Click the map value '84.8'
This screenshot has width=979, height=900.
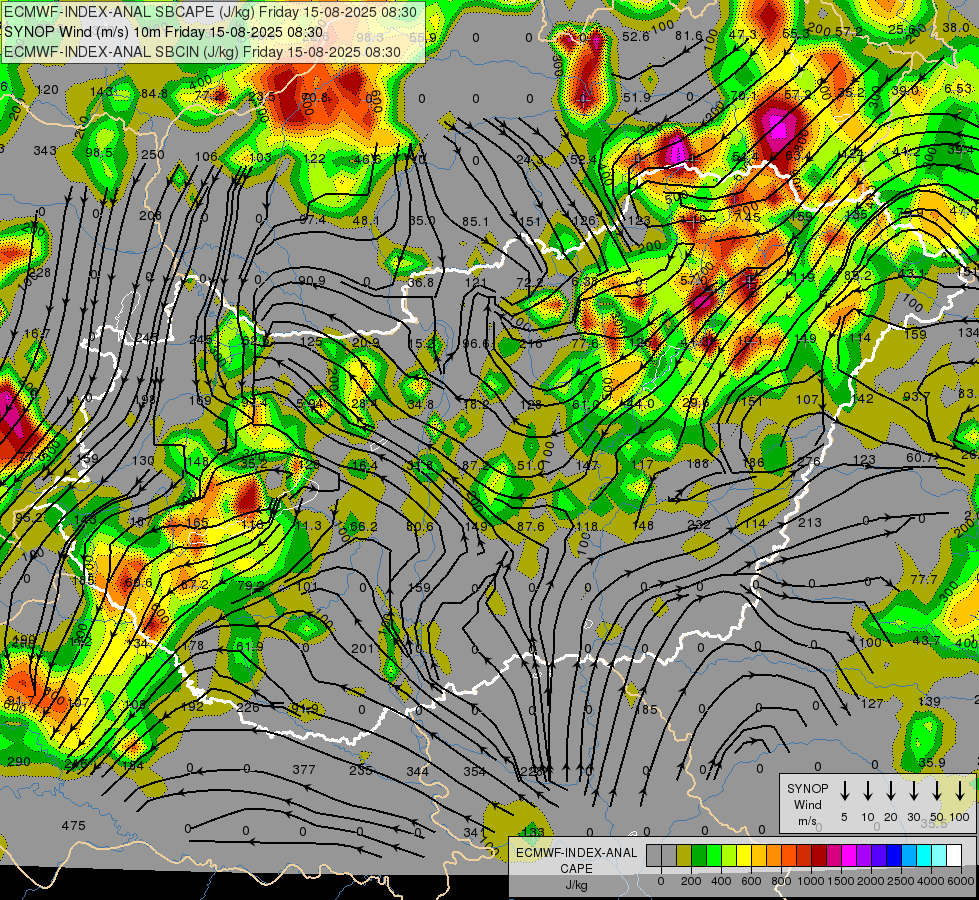(x=154, y=94)
